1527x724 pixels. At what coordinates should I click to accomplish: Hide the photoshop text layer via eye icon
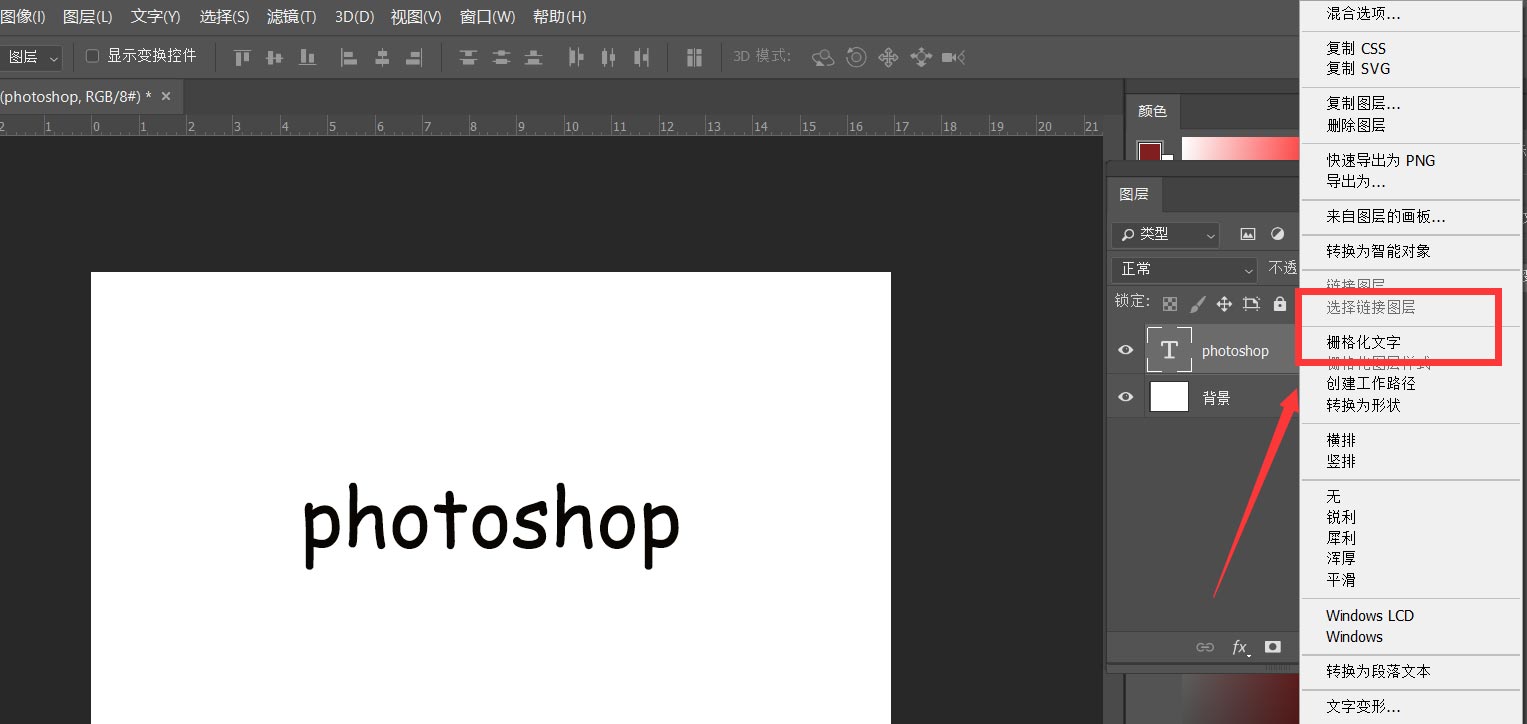1126,350
